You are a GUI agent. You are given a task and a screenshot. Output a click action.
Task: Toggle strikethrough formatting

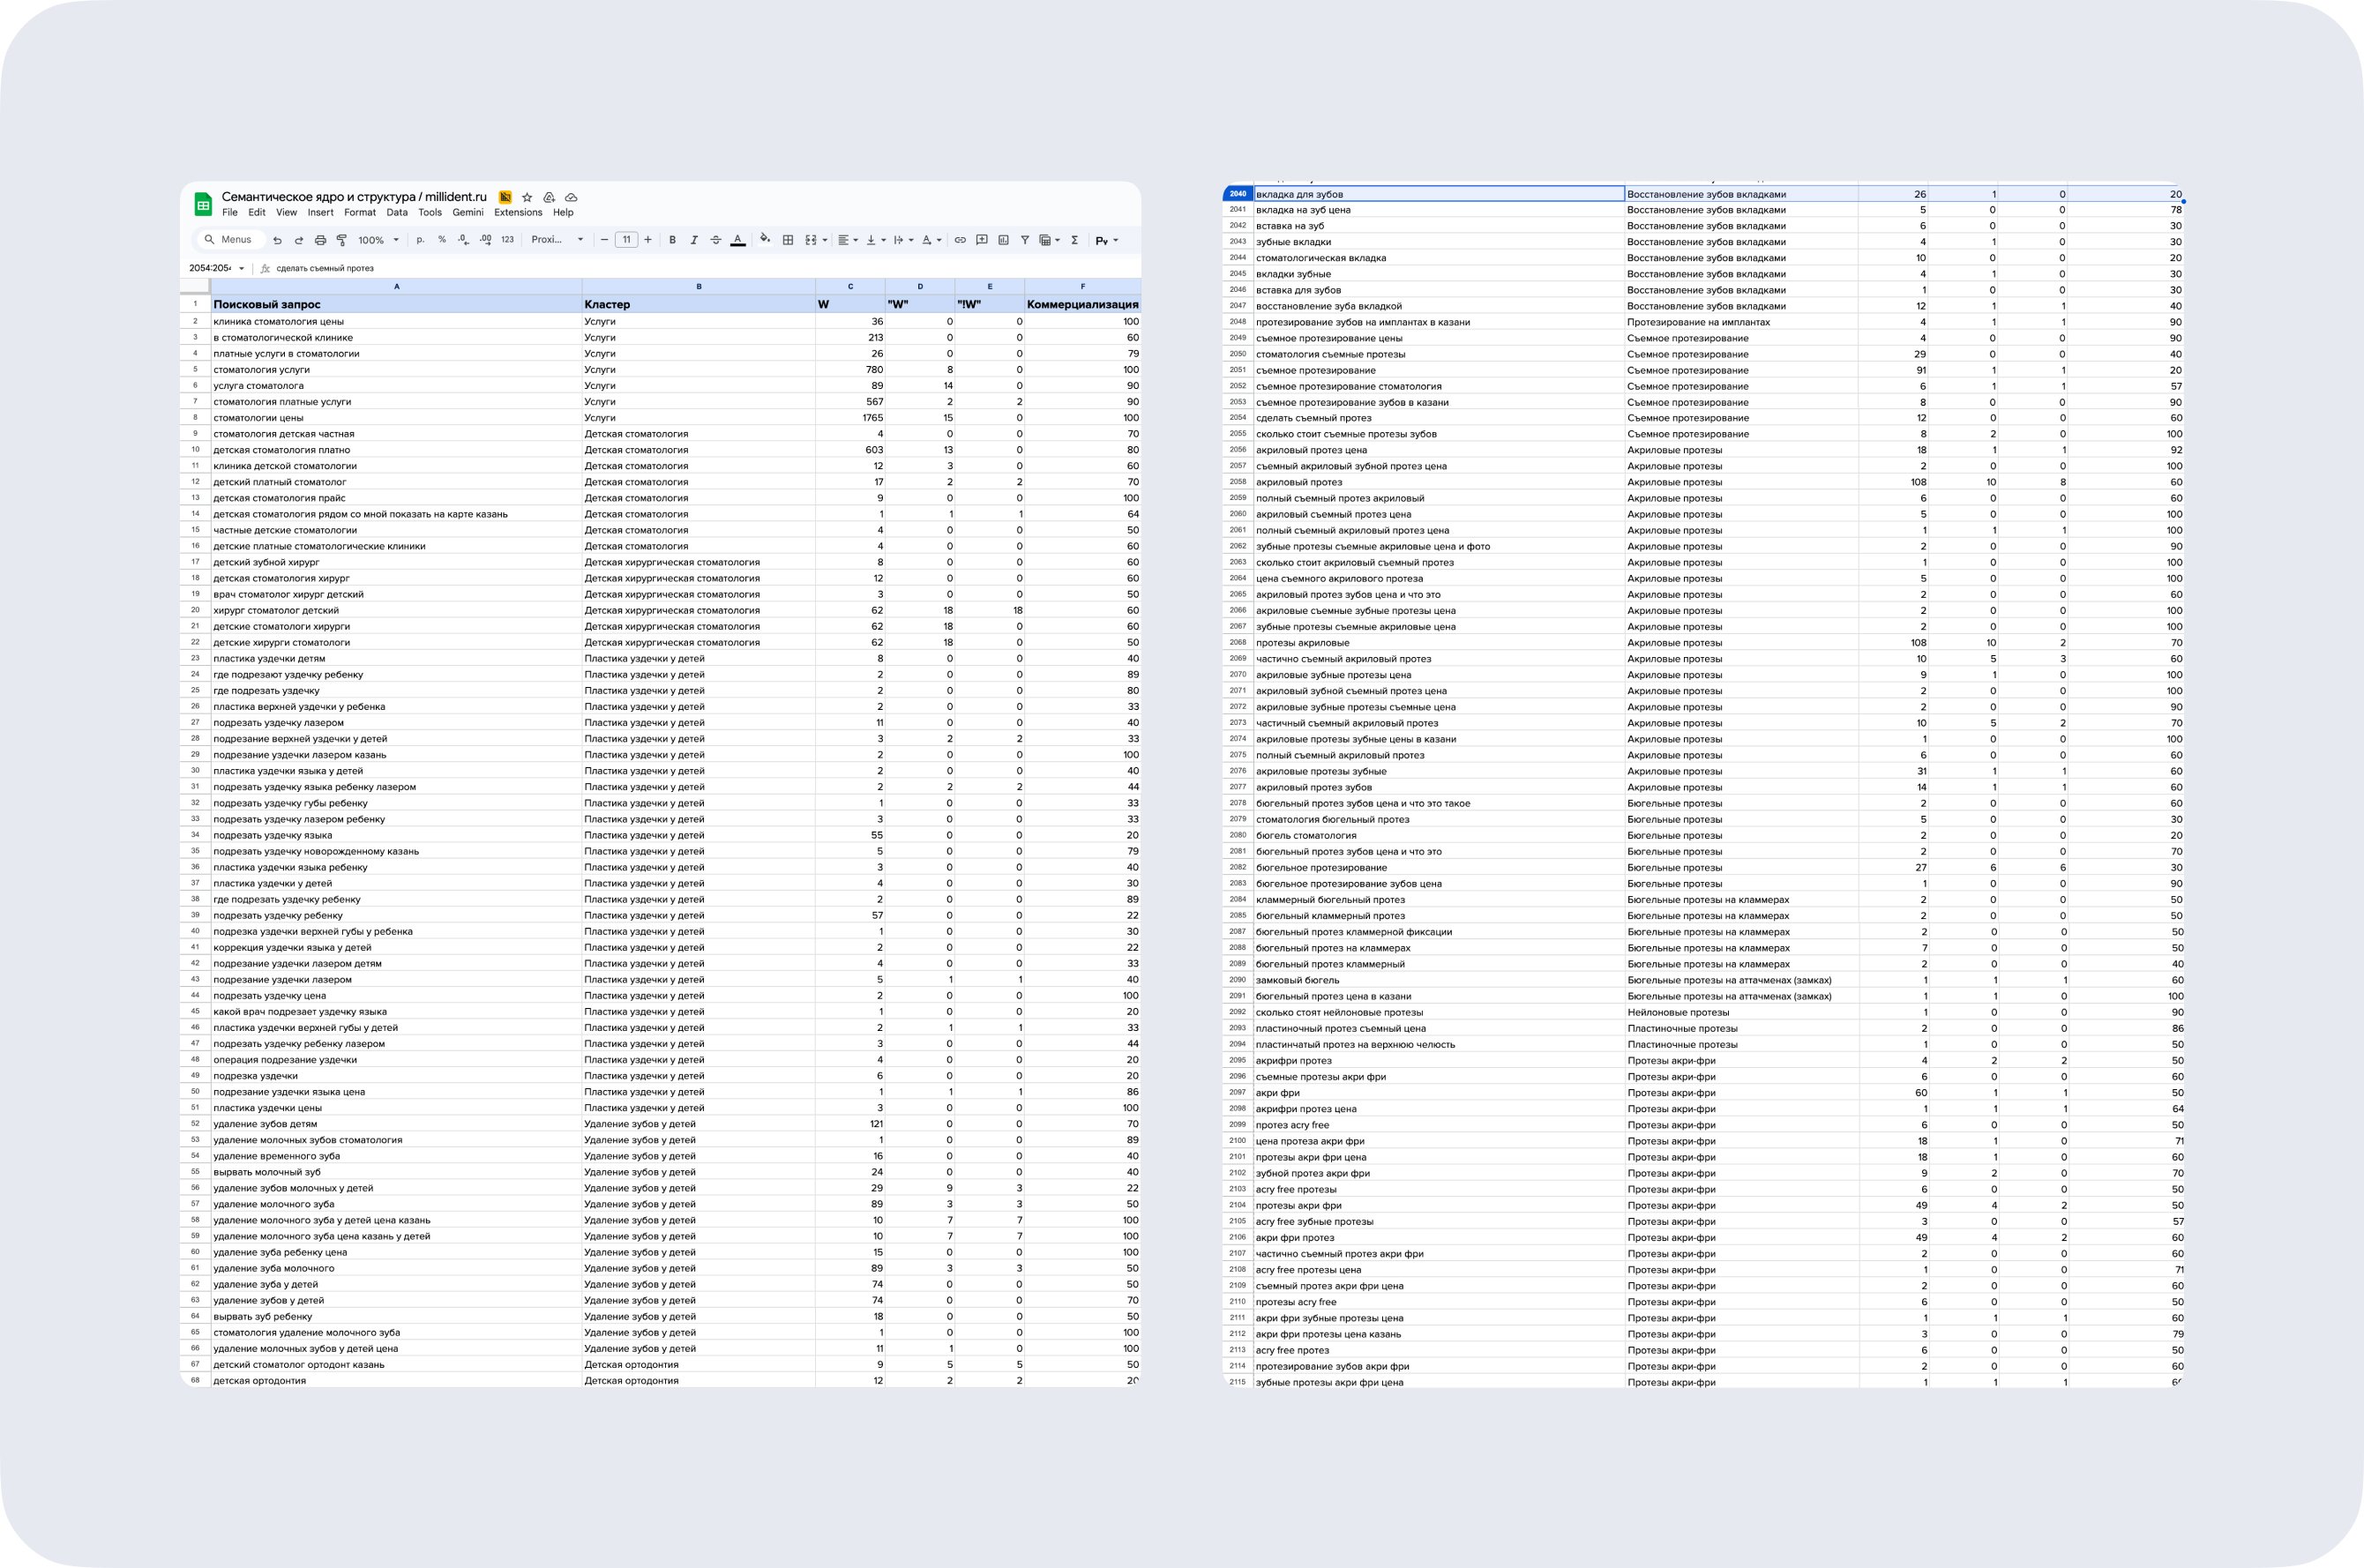coord(715,240)
